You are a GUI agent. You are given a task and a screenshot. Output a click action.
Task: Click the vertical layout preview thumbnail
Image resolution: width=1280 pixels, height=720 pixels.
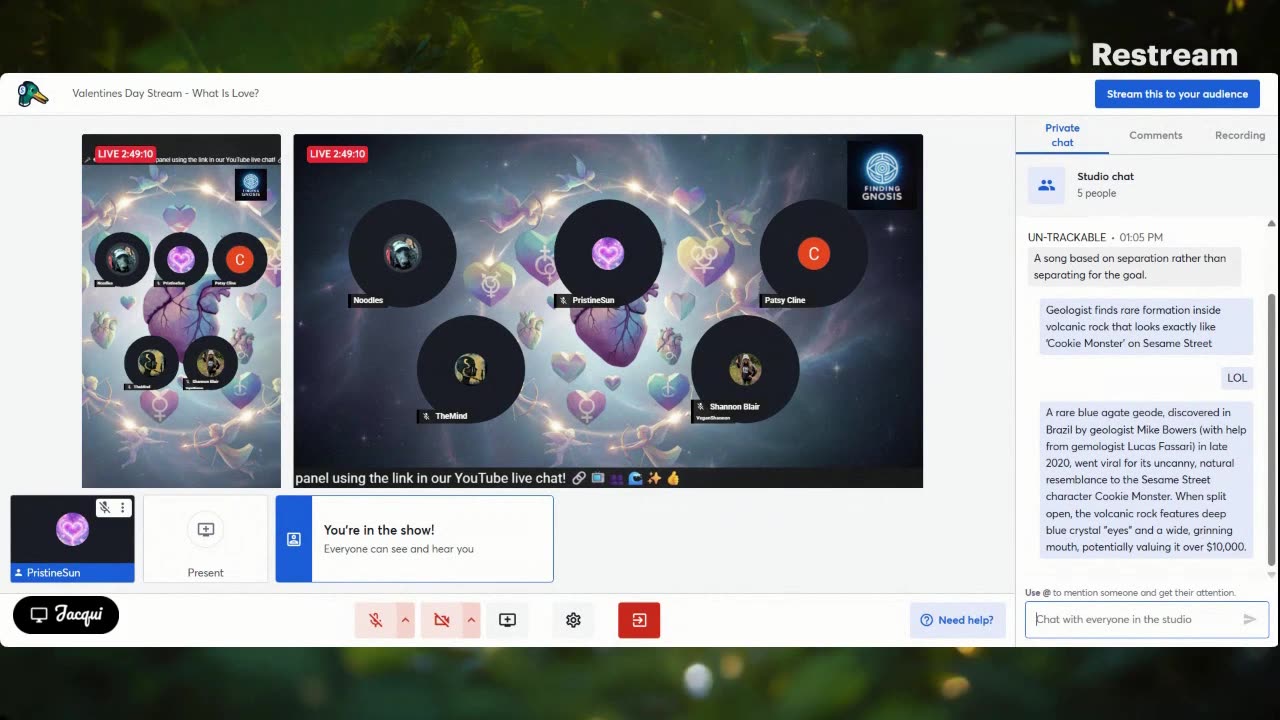click(x=181, y=311)
